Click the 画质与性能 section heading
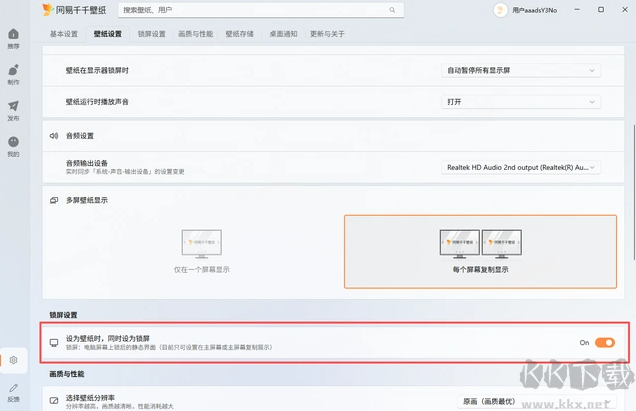636x411 pixels. (x=67, y=374)
